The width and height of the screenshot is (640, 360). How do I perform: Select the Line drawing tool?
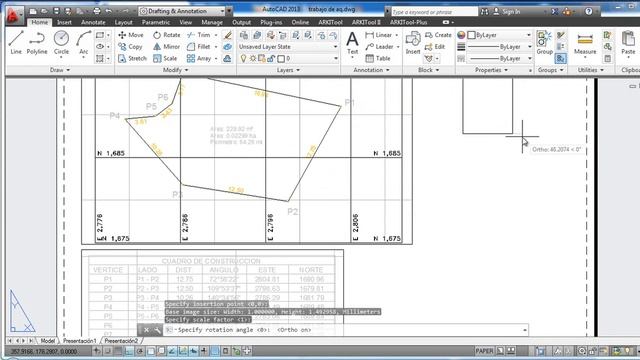click(x=16, y=42)
